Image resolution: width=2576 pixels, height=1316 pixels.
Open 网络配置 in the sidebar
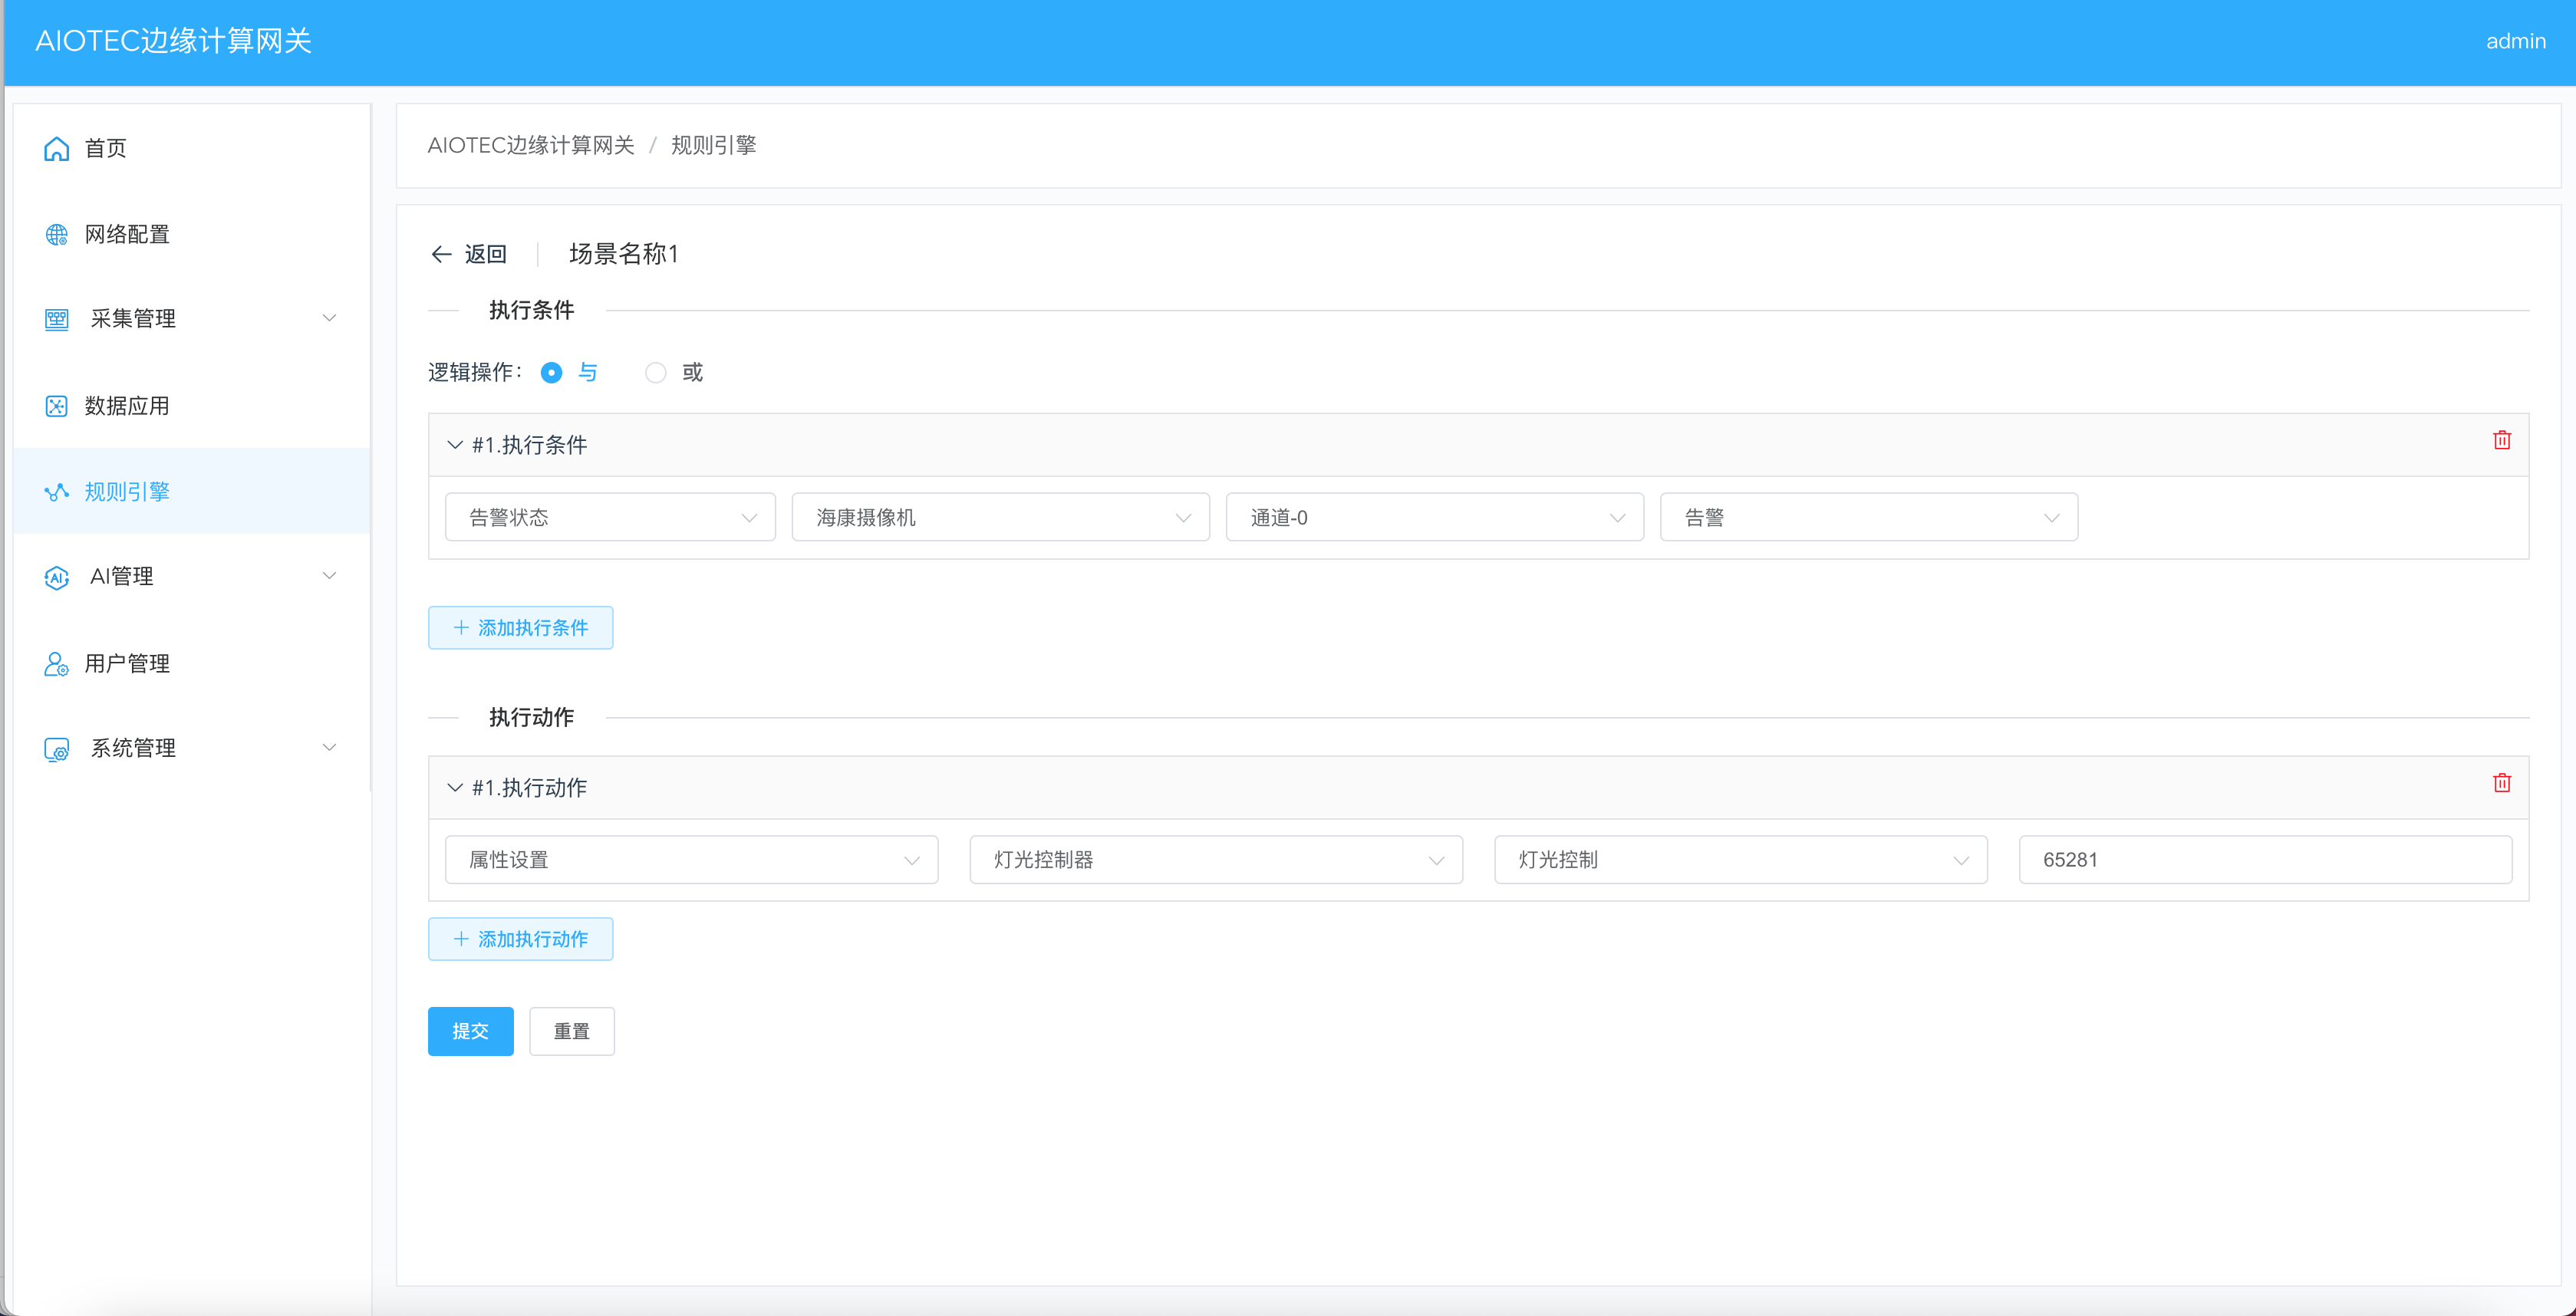tap(192, 235)
